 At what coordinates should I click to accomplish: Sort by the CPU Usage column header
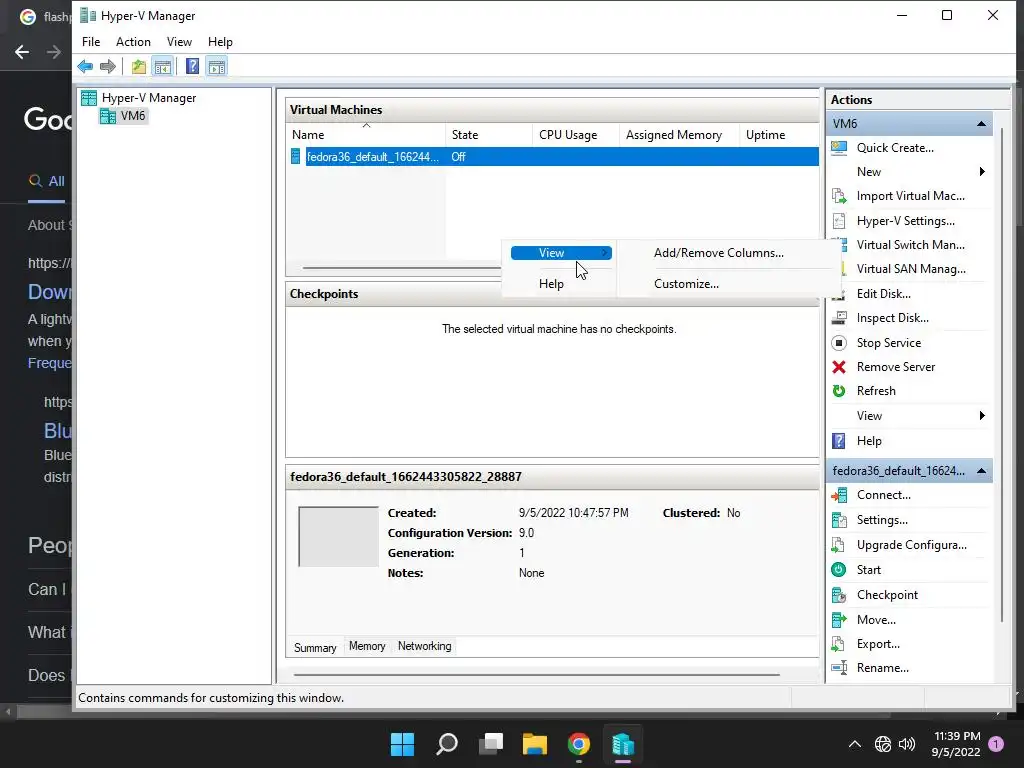tap(576, 135)
